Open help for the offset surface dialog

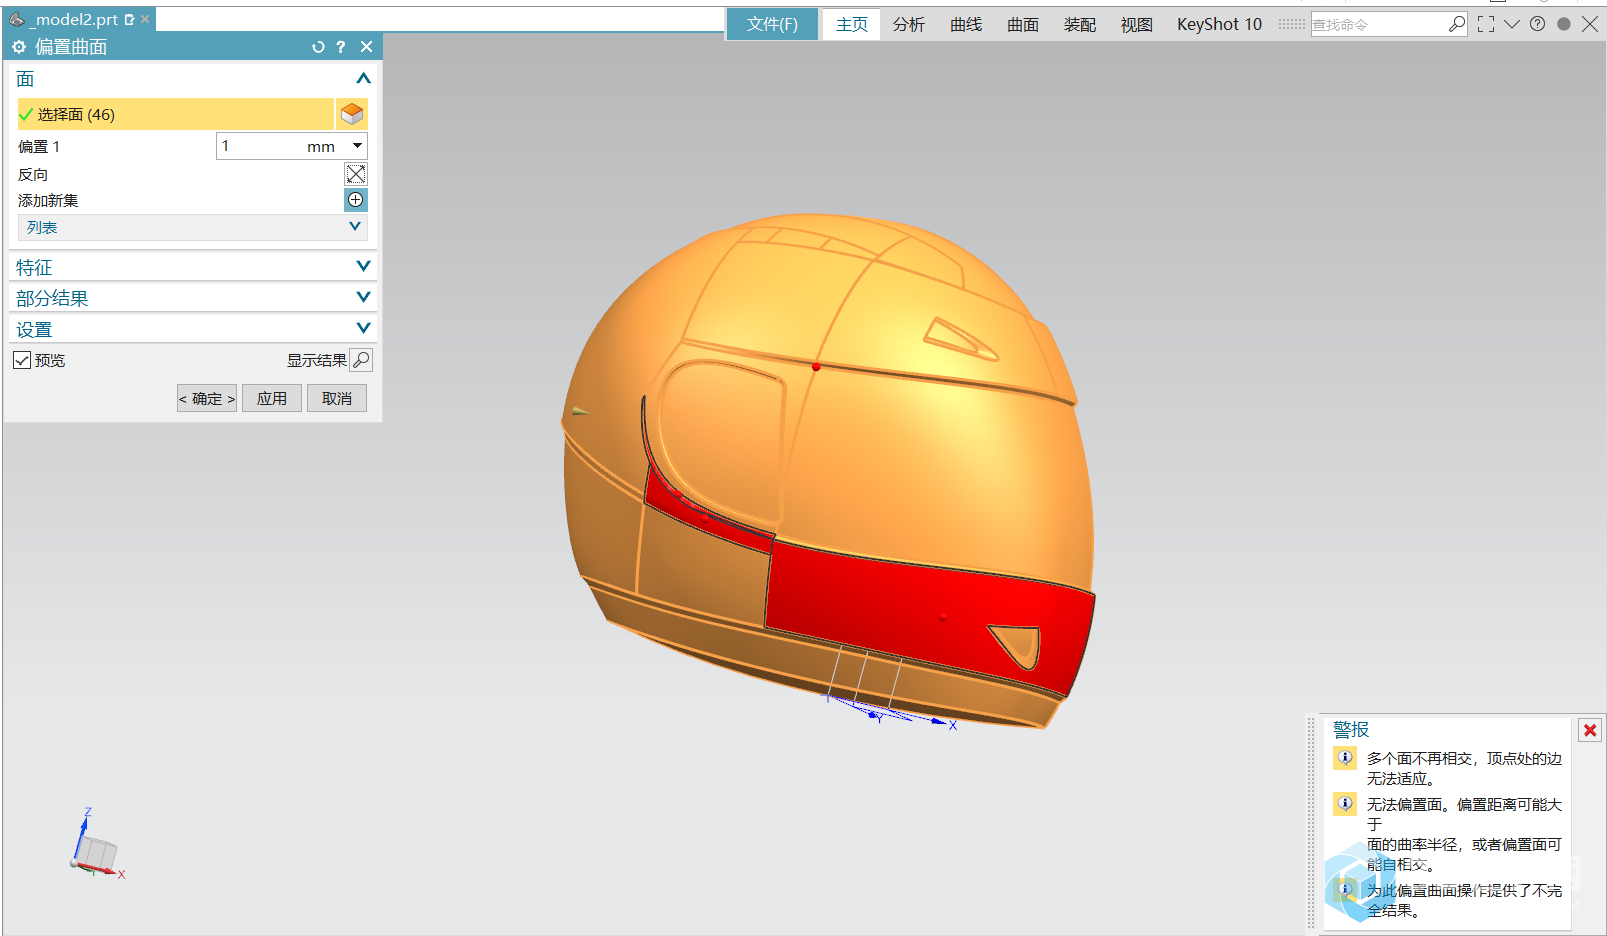341,47
